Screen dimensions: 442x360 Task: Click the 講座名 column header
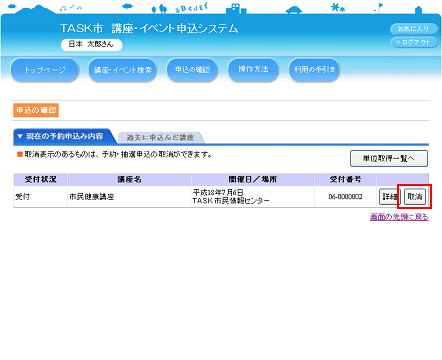click(129, 179)
